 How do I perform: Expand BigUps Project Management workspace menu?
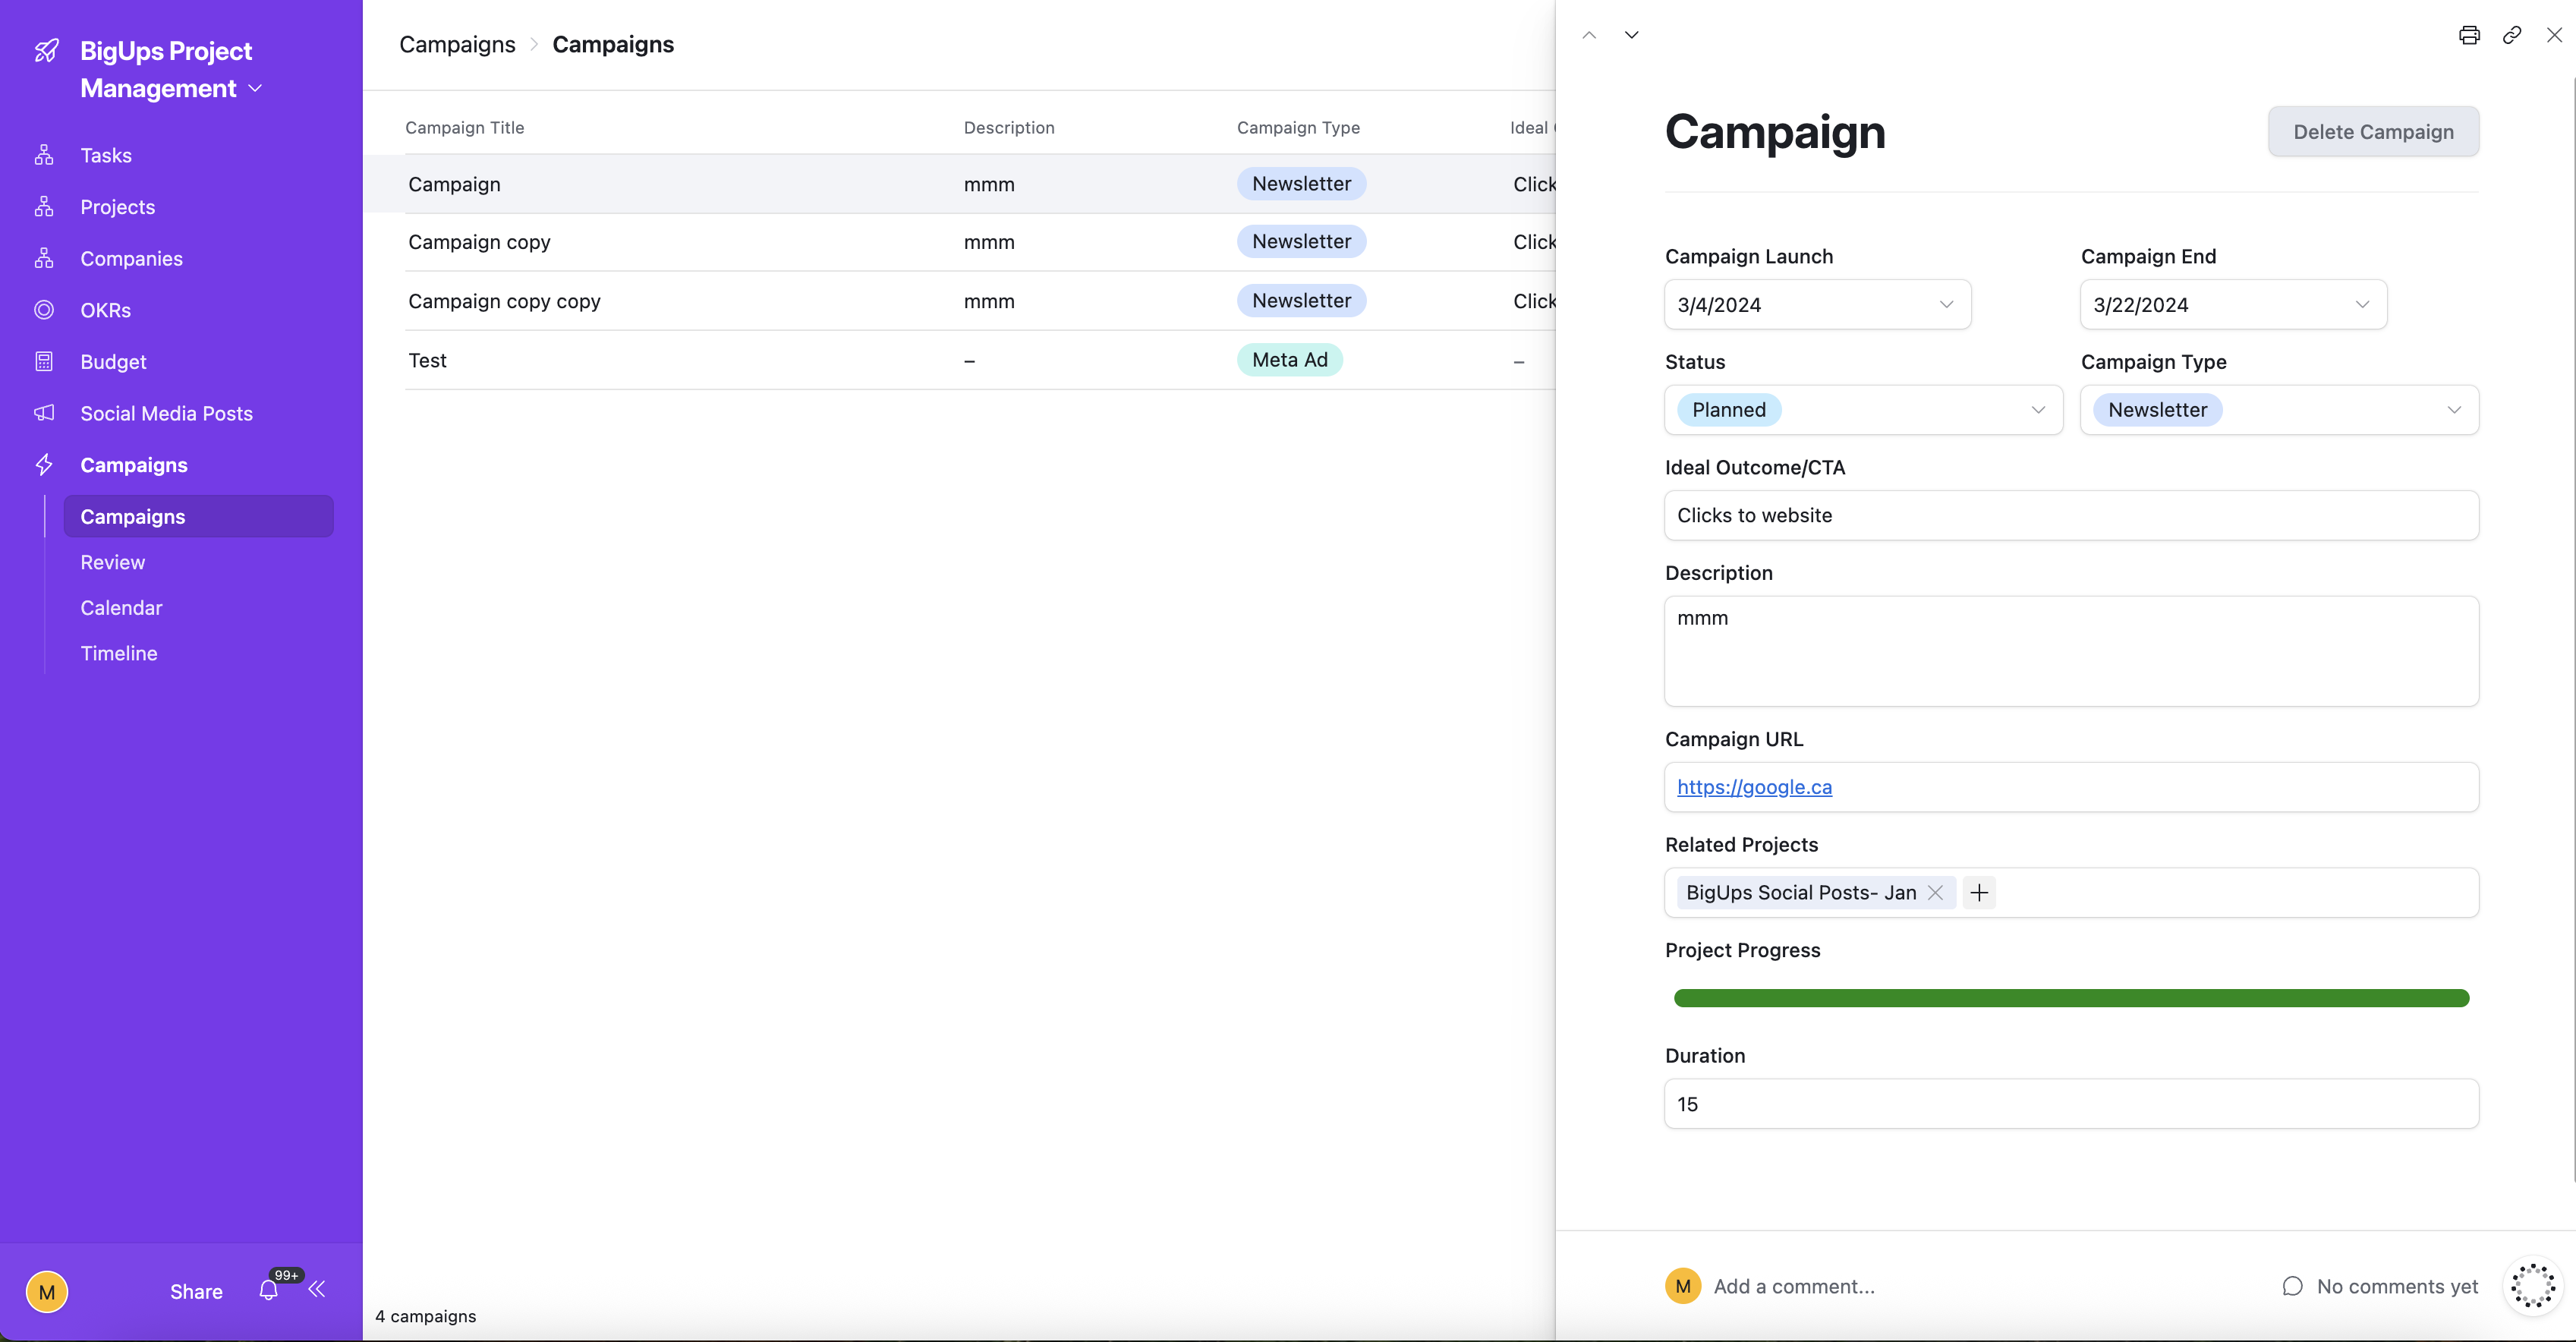point(255,88)
